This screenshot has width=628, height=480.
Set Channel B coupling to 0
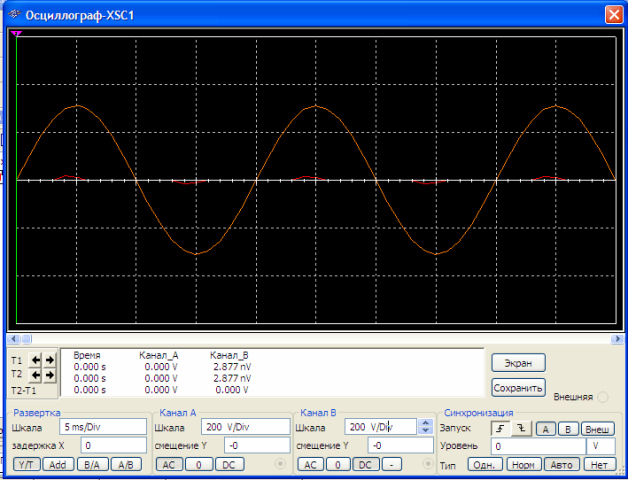coord(338,465)
